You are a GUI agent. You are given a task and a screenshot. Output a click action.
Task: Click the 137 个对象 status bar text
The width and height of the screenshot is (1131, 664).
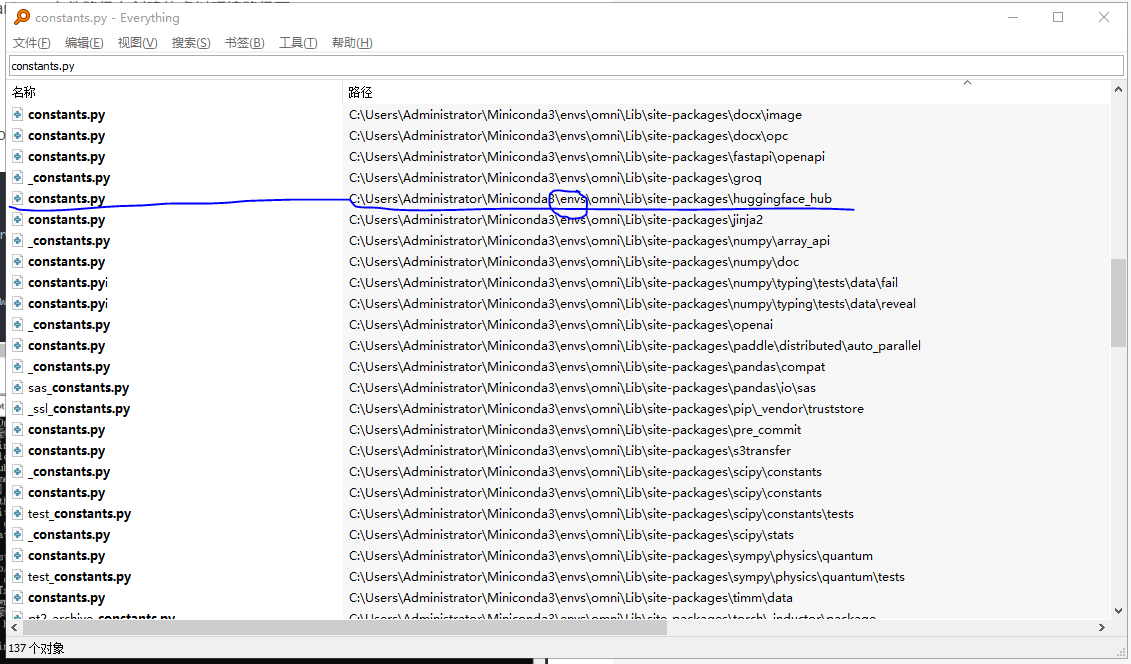tap(36, 648)
